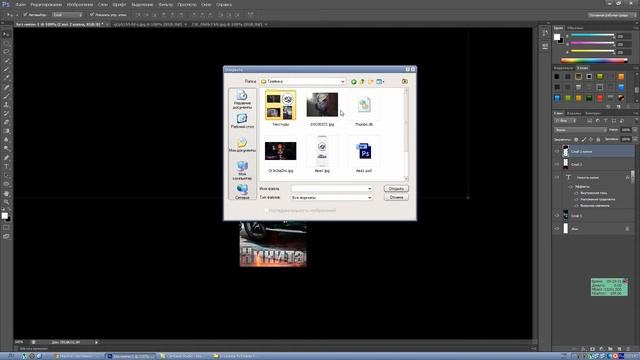
Task: Open the Изображение menu
Action: point(80,4)
